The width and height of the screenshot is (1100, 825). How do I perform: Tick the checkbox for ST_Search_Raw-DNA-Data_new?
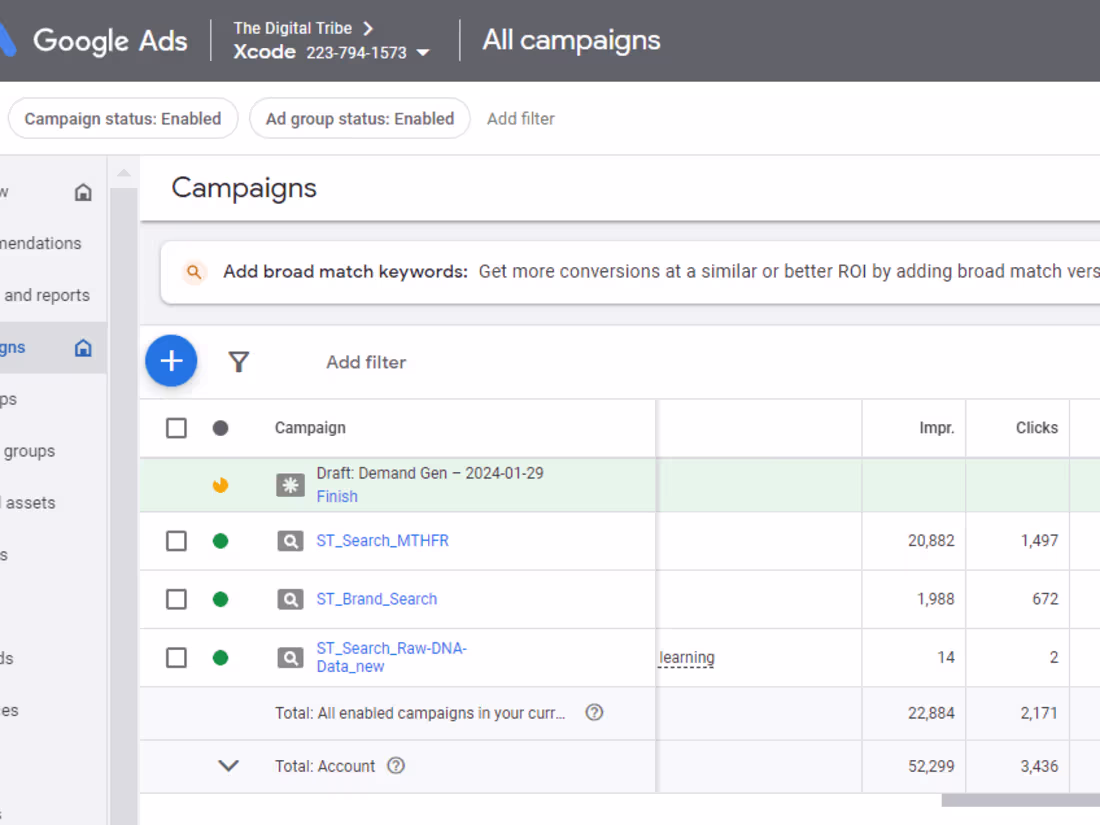coord(176,657)
